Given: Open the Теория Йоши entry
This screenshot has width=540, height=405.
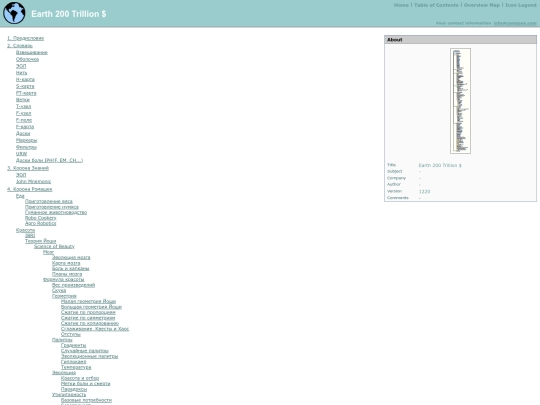Looking at the screenshot, I should (40, 241).
